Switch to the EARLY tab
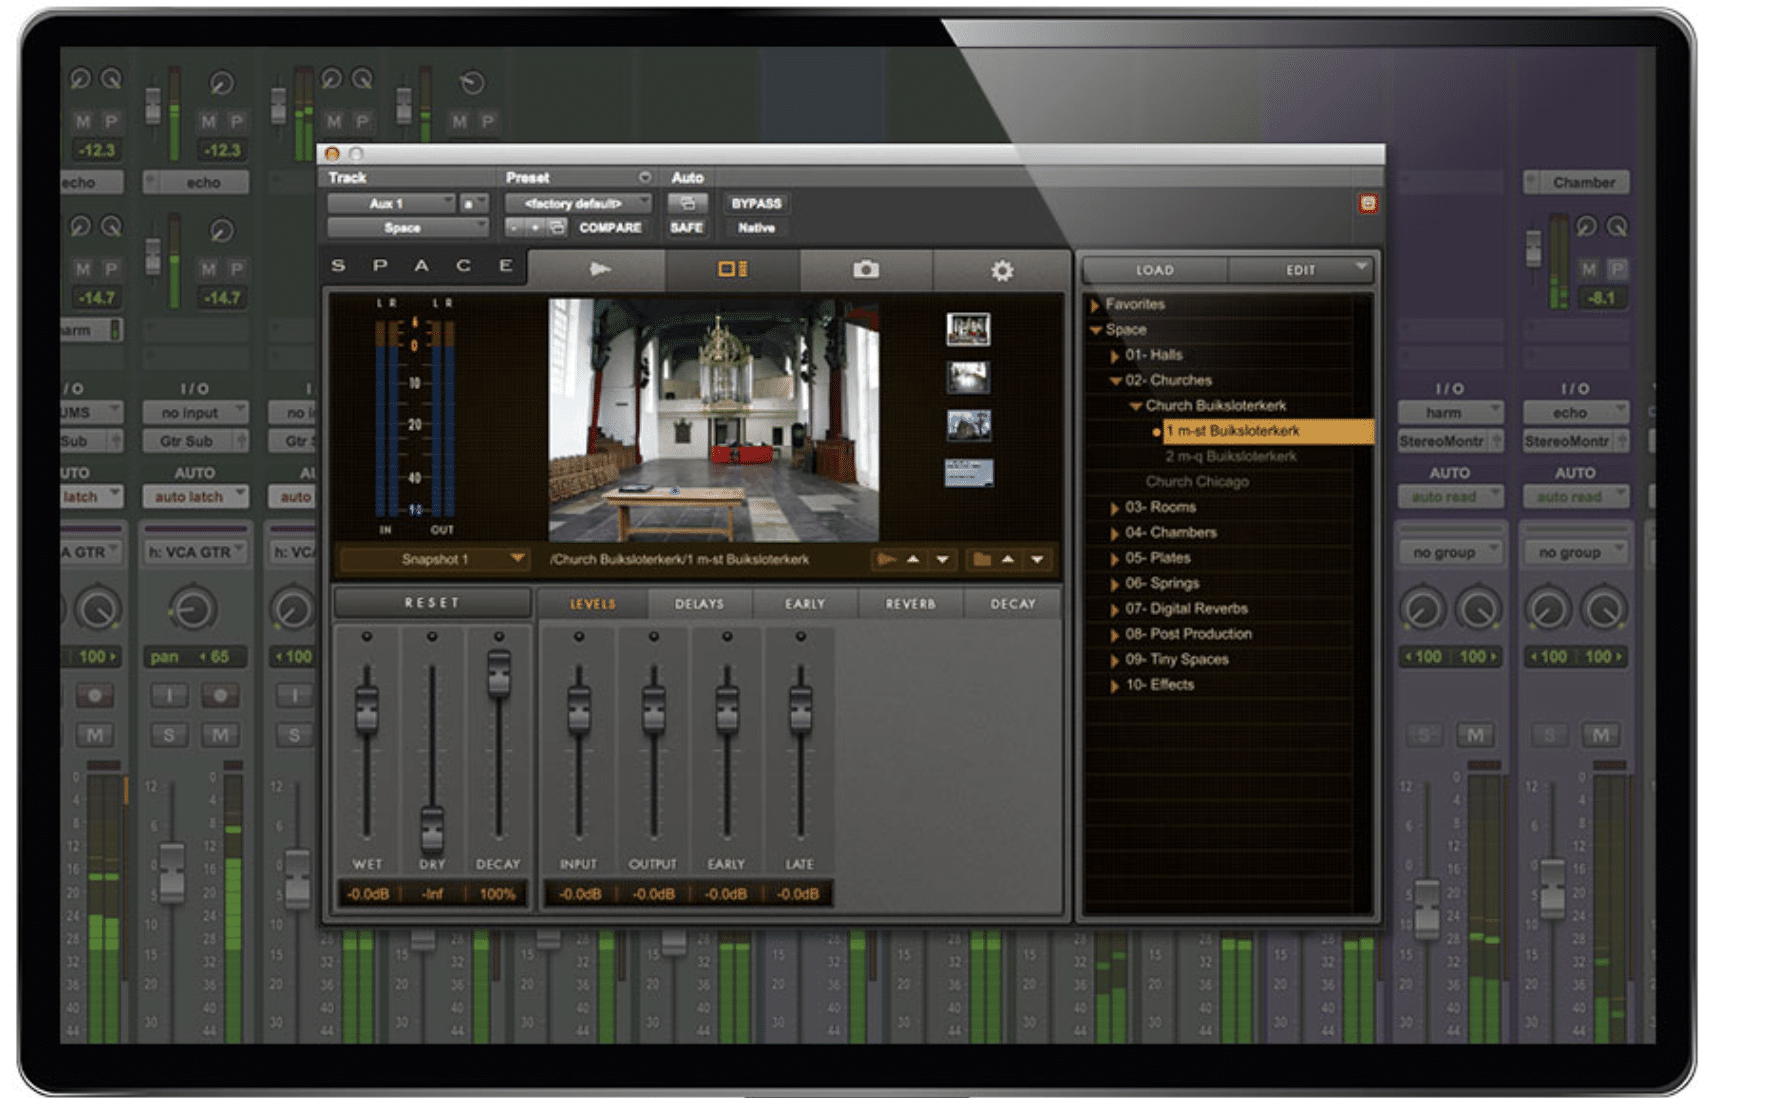The image size is (1766, 1098). pyautogui.click(x=805, y=604)
